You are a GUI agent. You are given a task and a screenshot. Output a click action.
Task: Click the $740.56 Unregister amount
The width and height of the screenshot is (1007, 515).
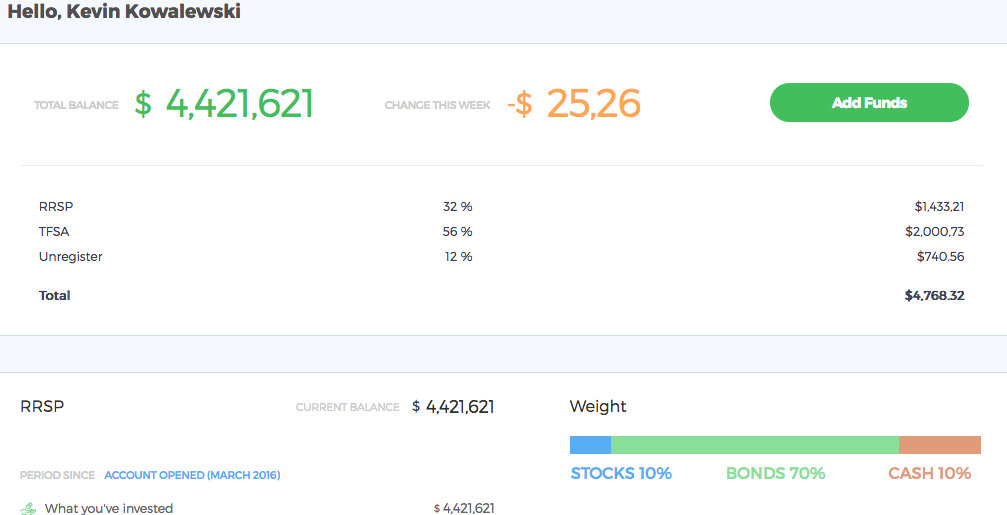coord(941,257)
